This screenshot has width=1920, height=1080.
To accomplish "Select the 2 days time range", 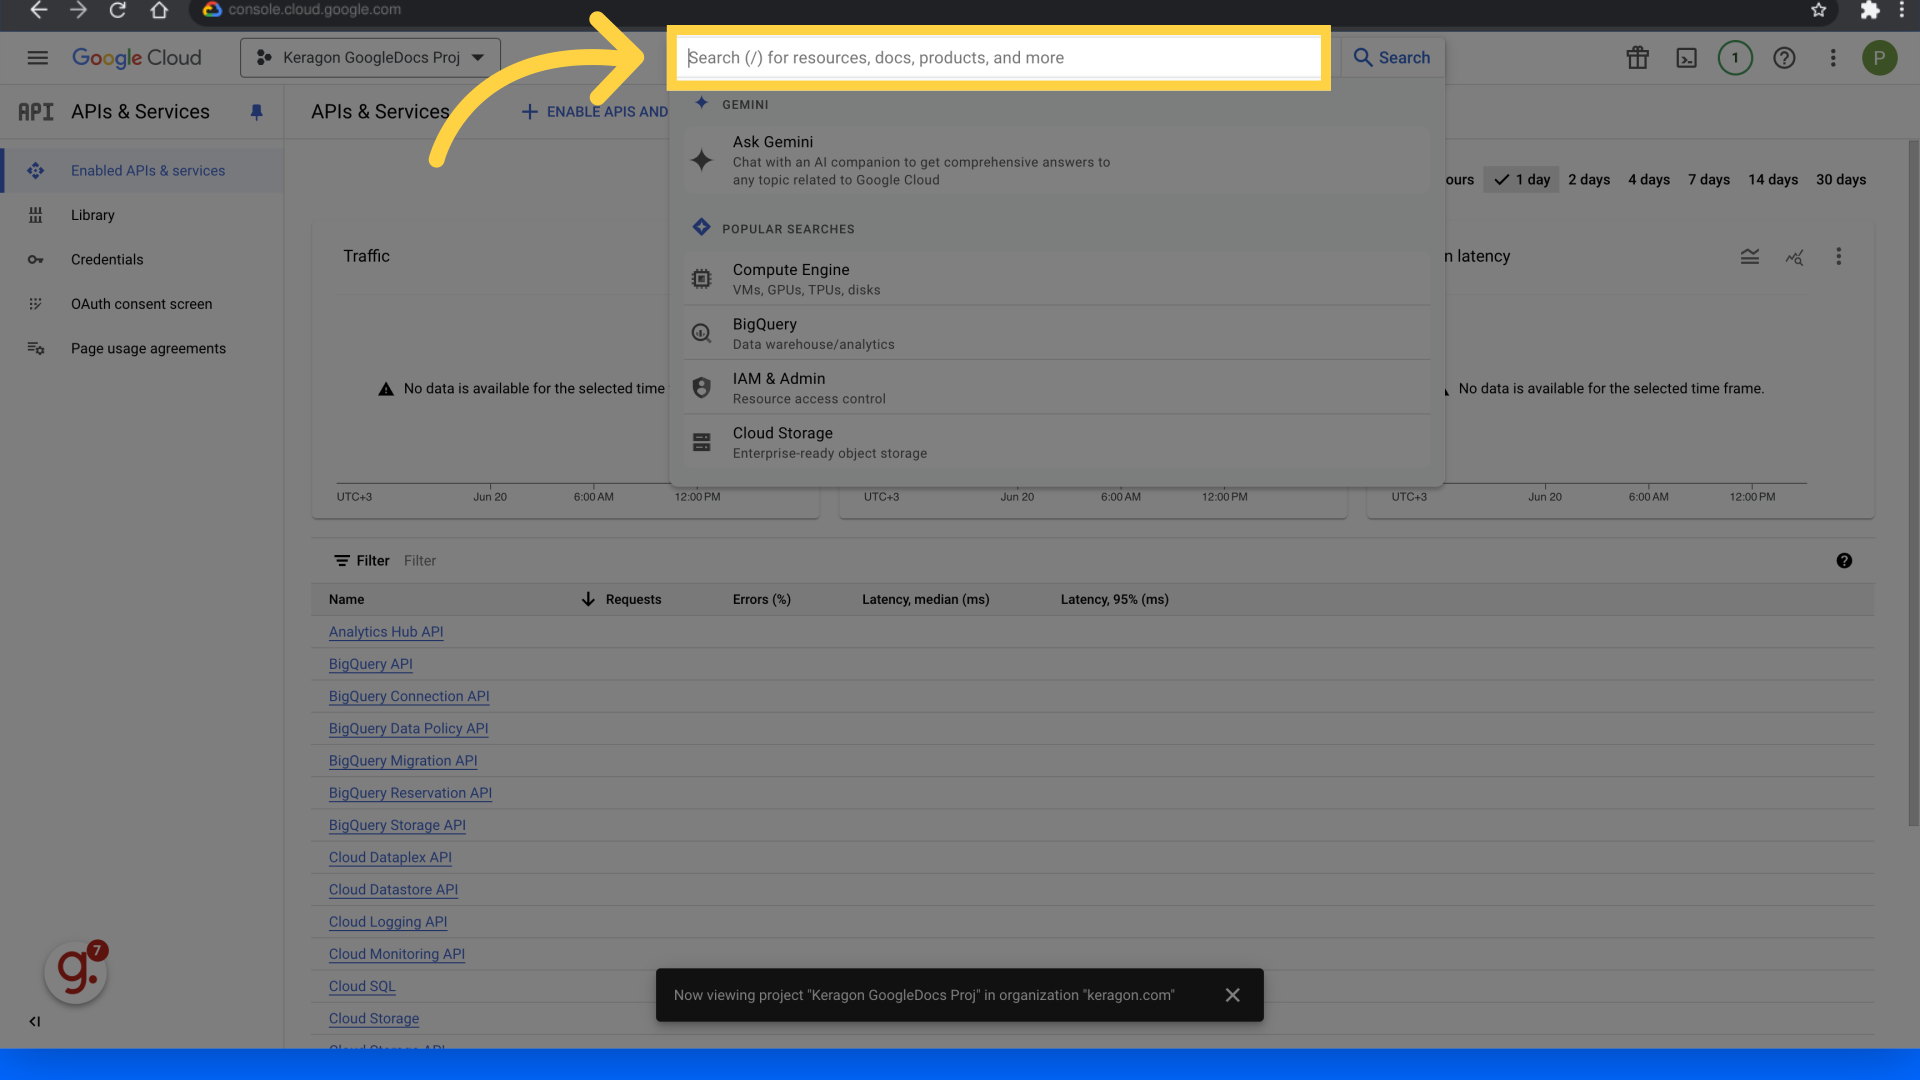I will click(x=1589, y=180).
